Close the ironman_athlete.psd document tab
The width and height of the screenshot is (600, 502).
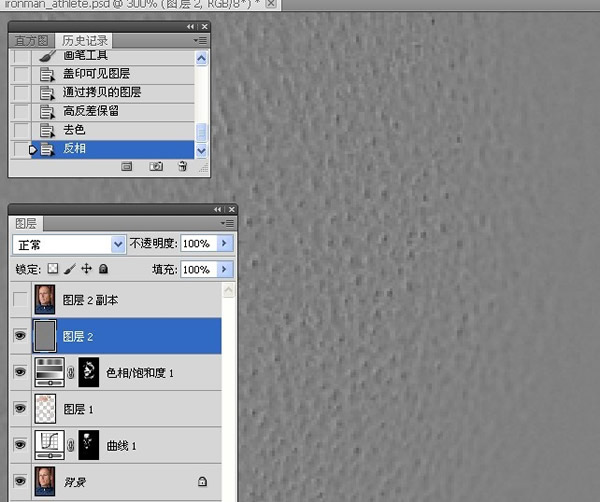(271, 3)
